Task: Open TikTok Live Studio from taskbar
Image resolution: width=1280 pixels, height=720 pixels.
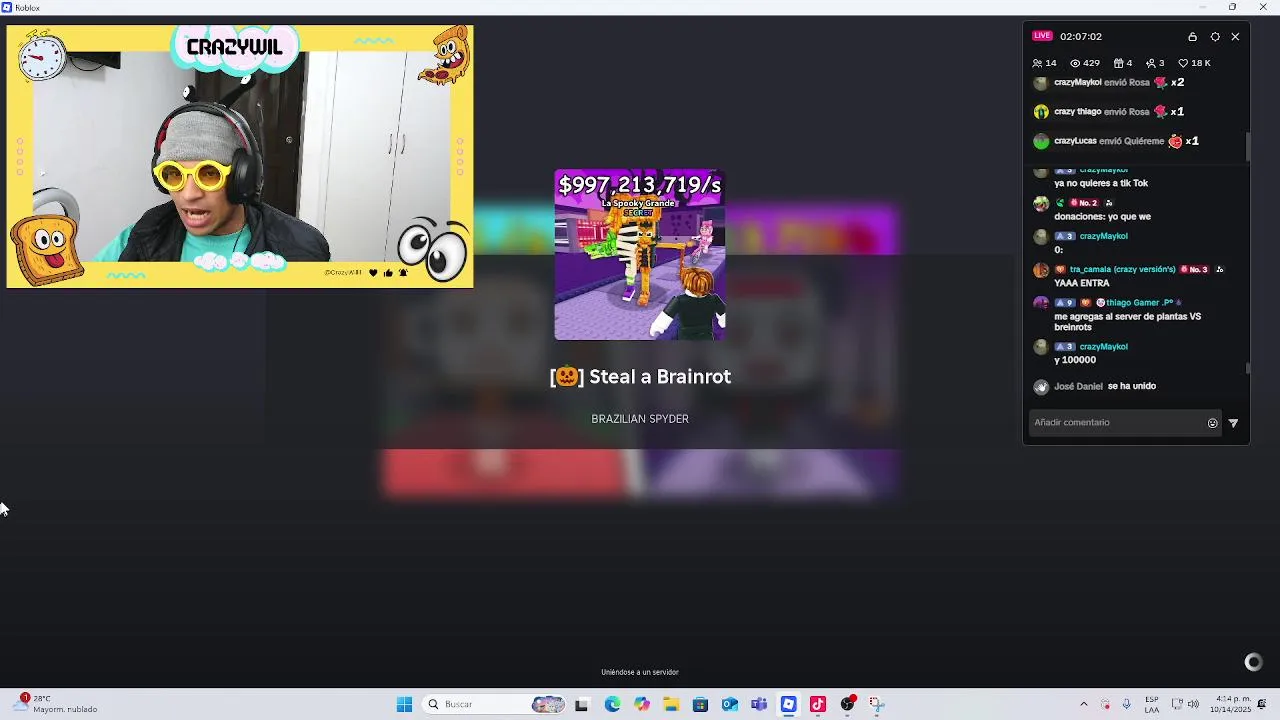Action: click(818, 704)
